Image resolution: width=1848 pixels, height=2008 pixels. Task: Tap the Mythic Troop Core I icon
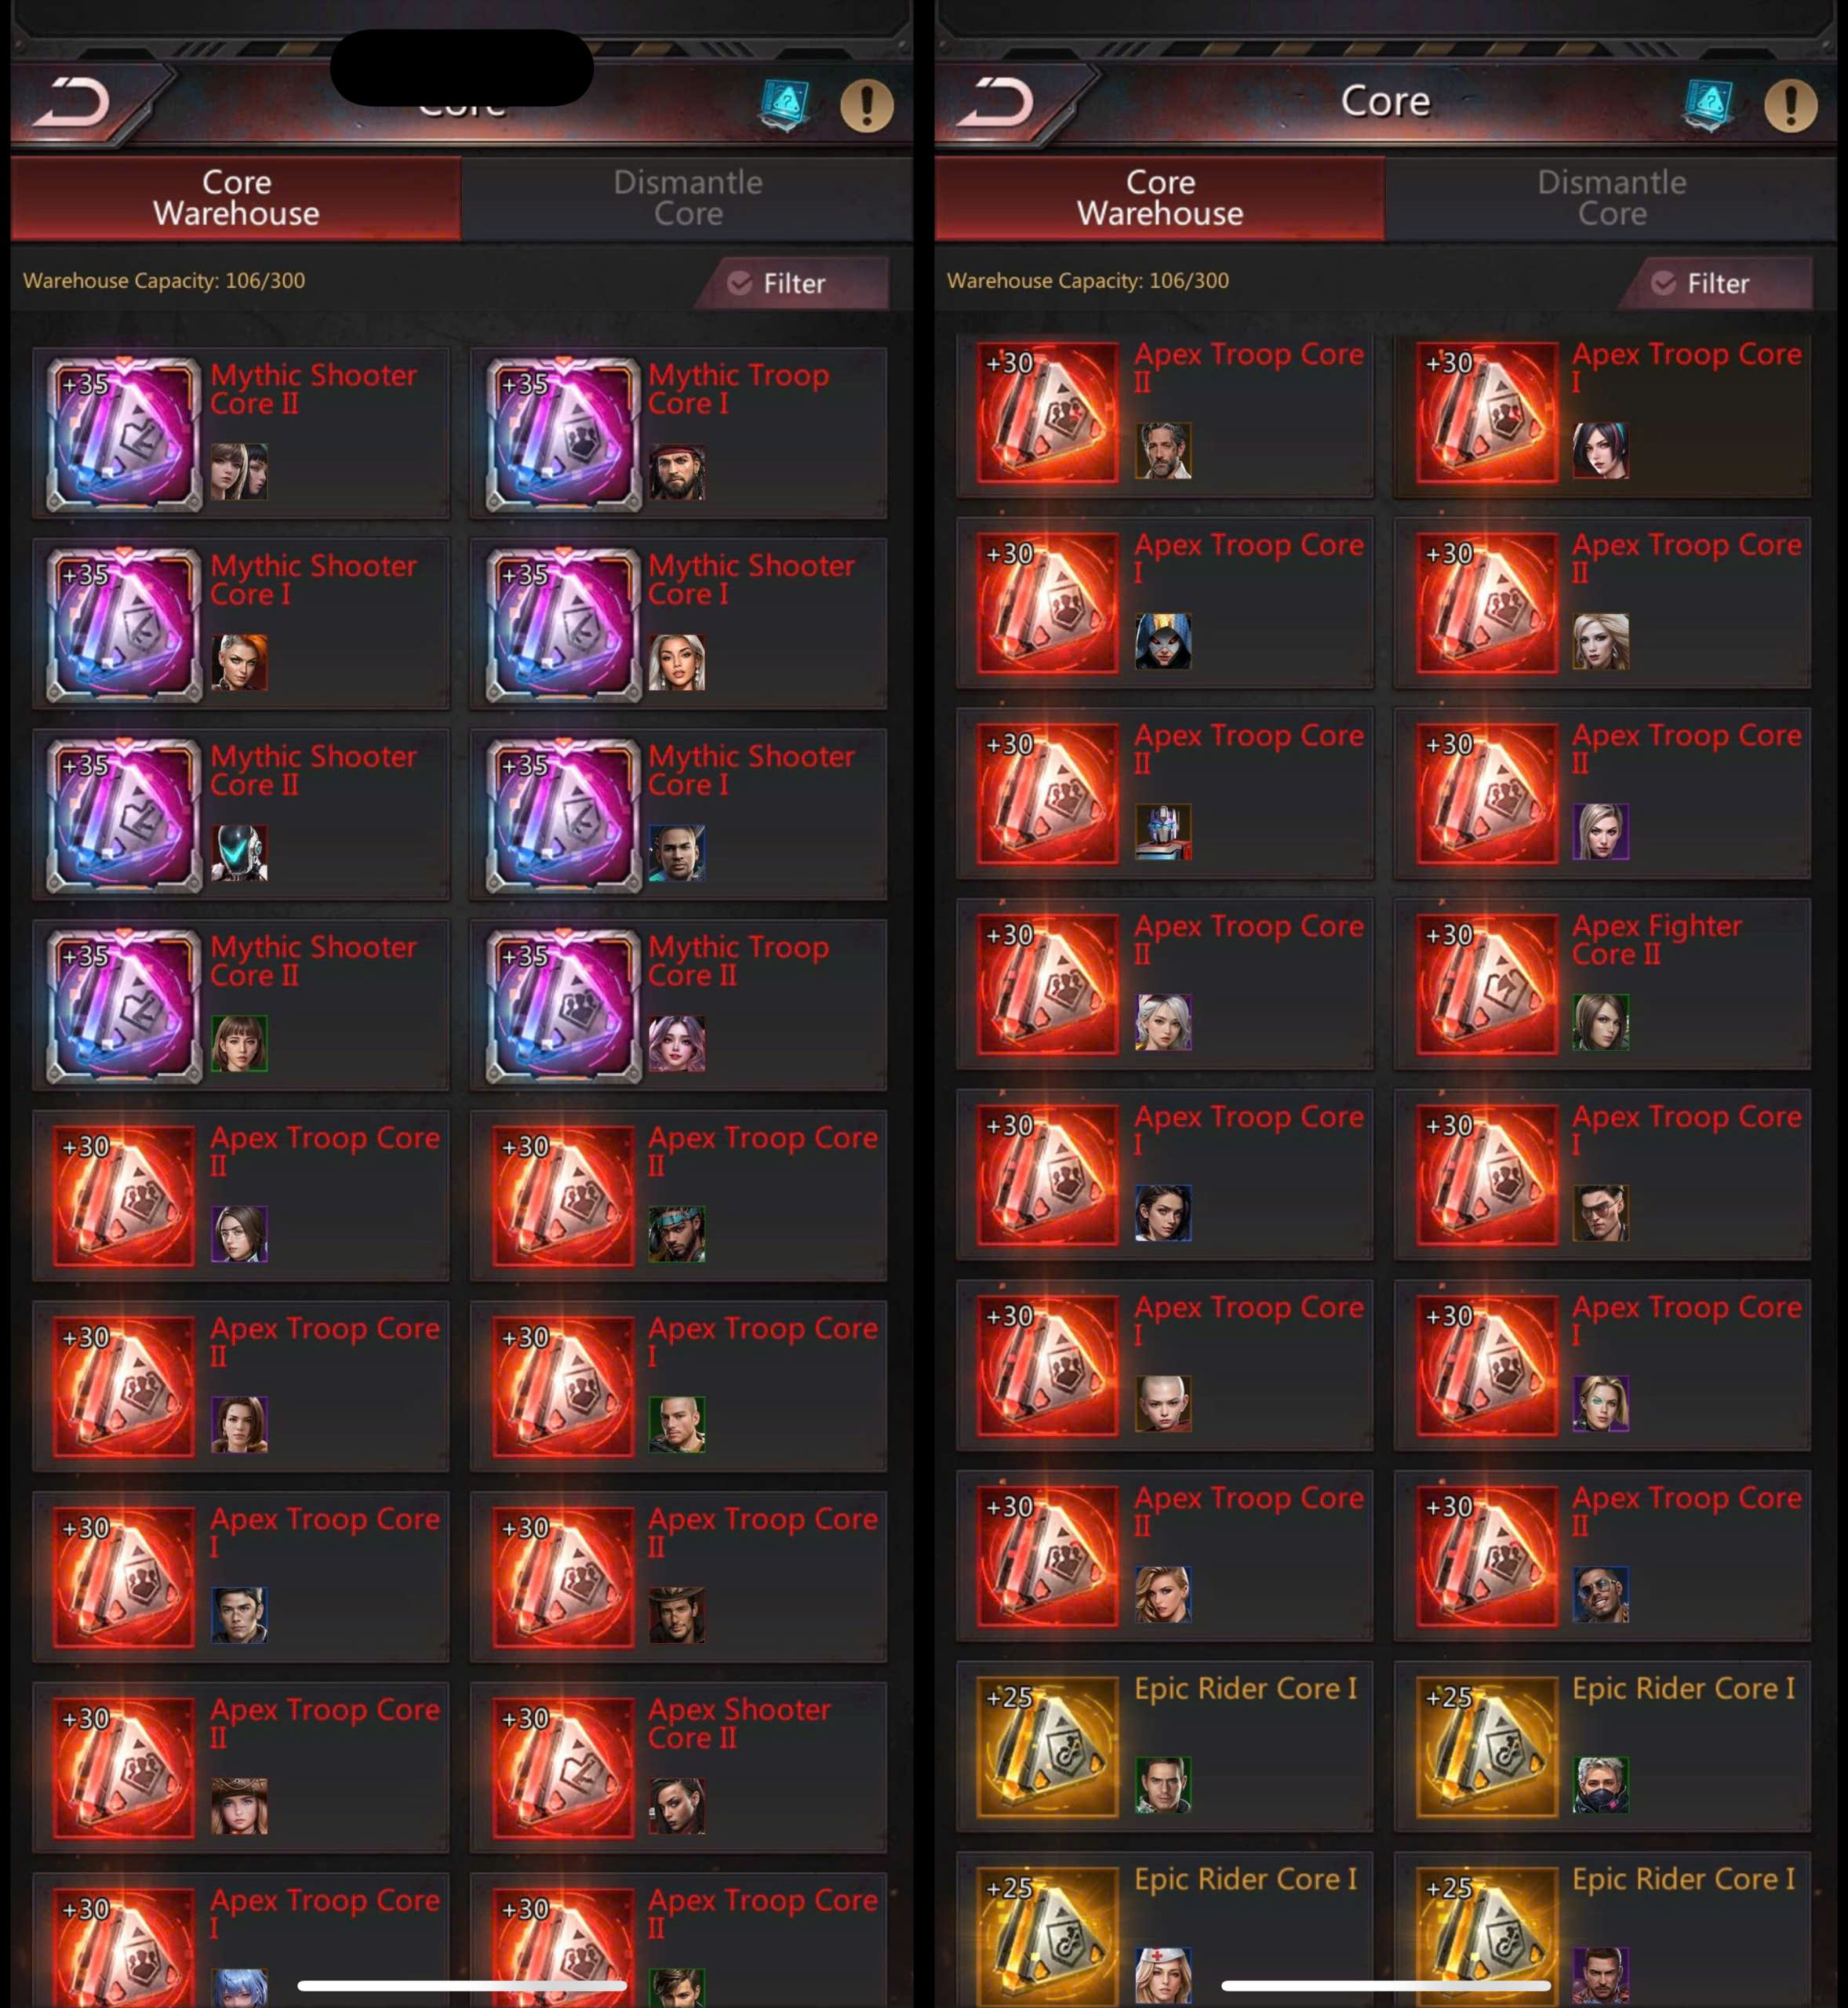pos(563,433)
